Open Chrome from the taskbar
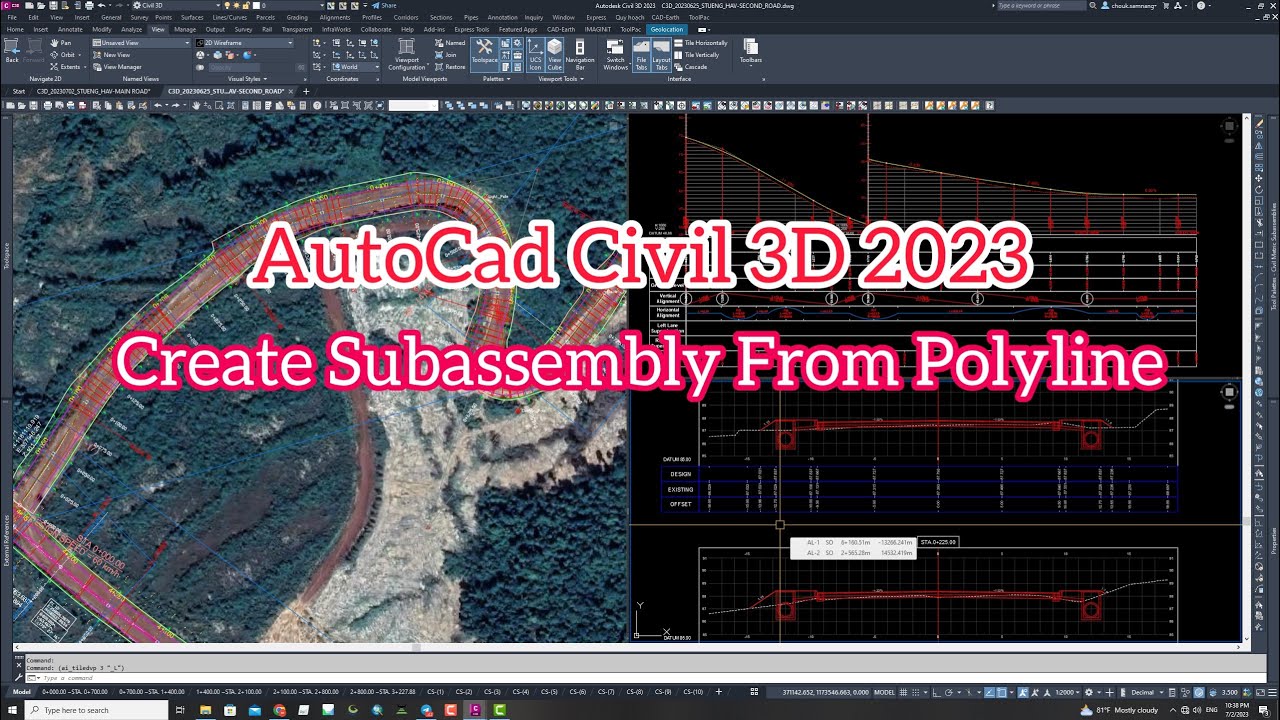1280x720 pixels. pos(279,710)
